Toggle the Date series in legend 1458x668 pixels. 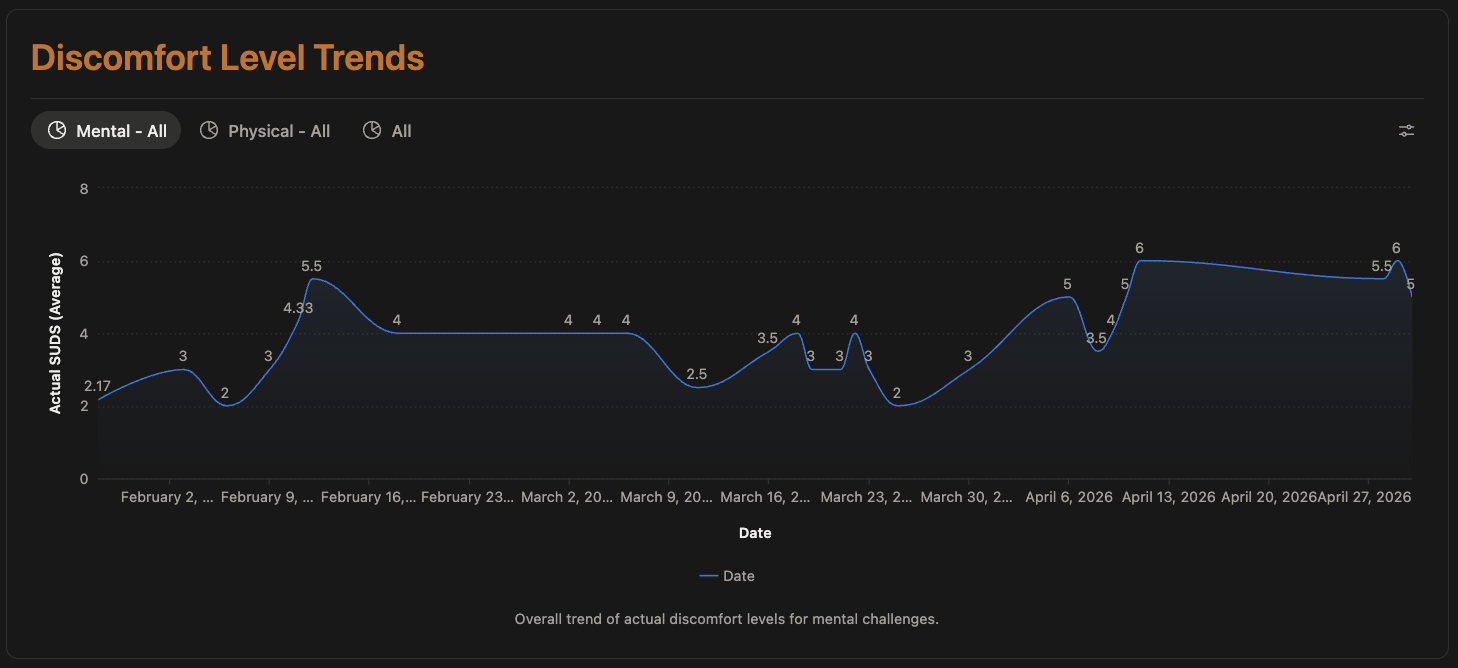pos(727,576)
